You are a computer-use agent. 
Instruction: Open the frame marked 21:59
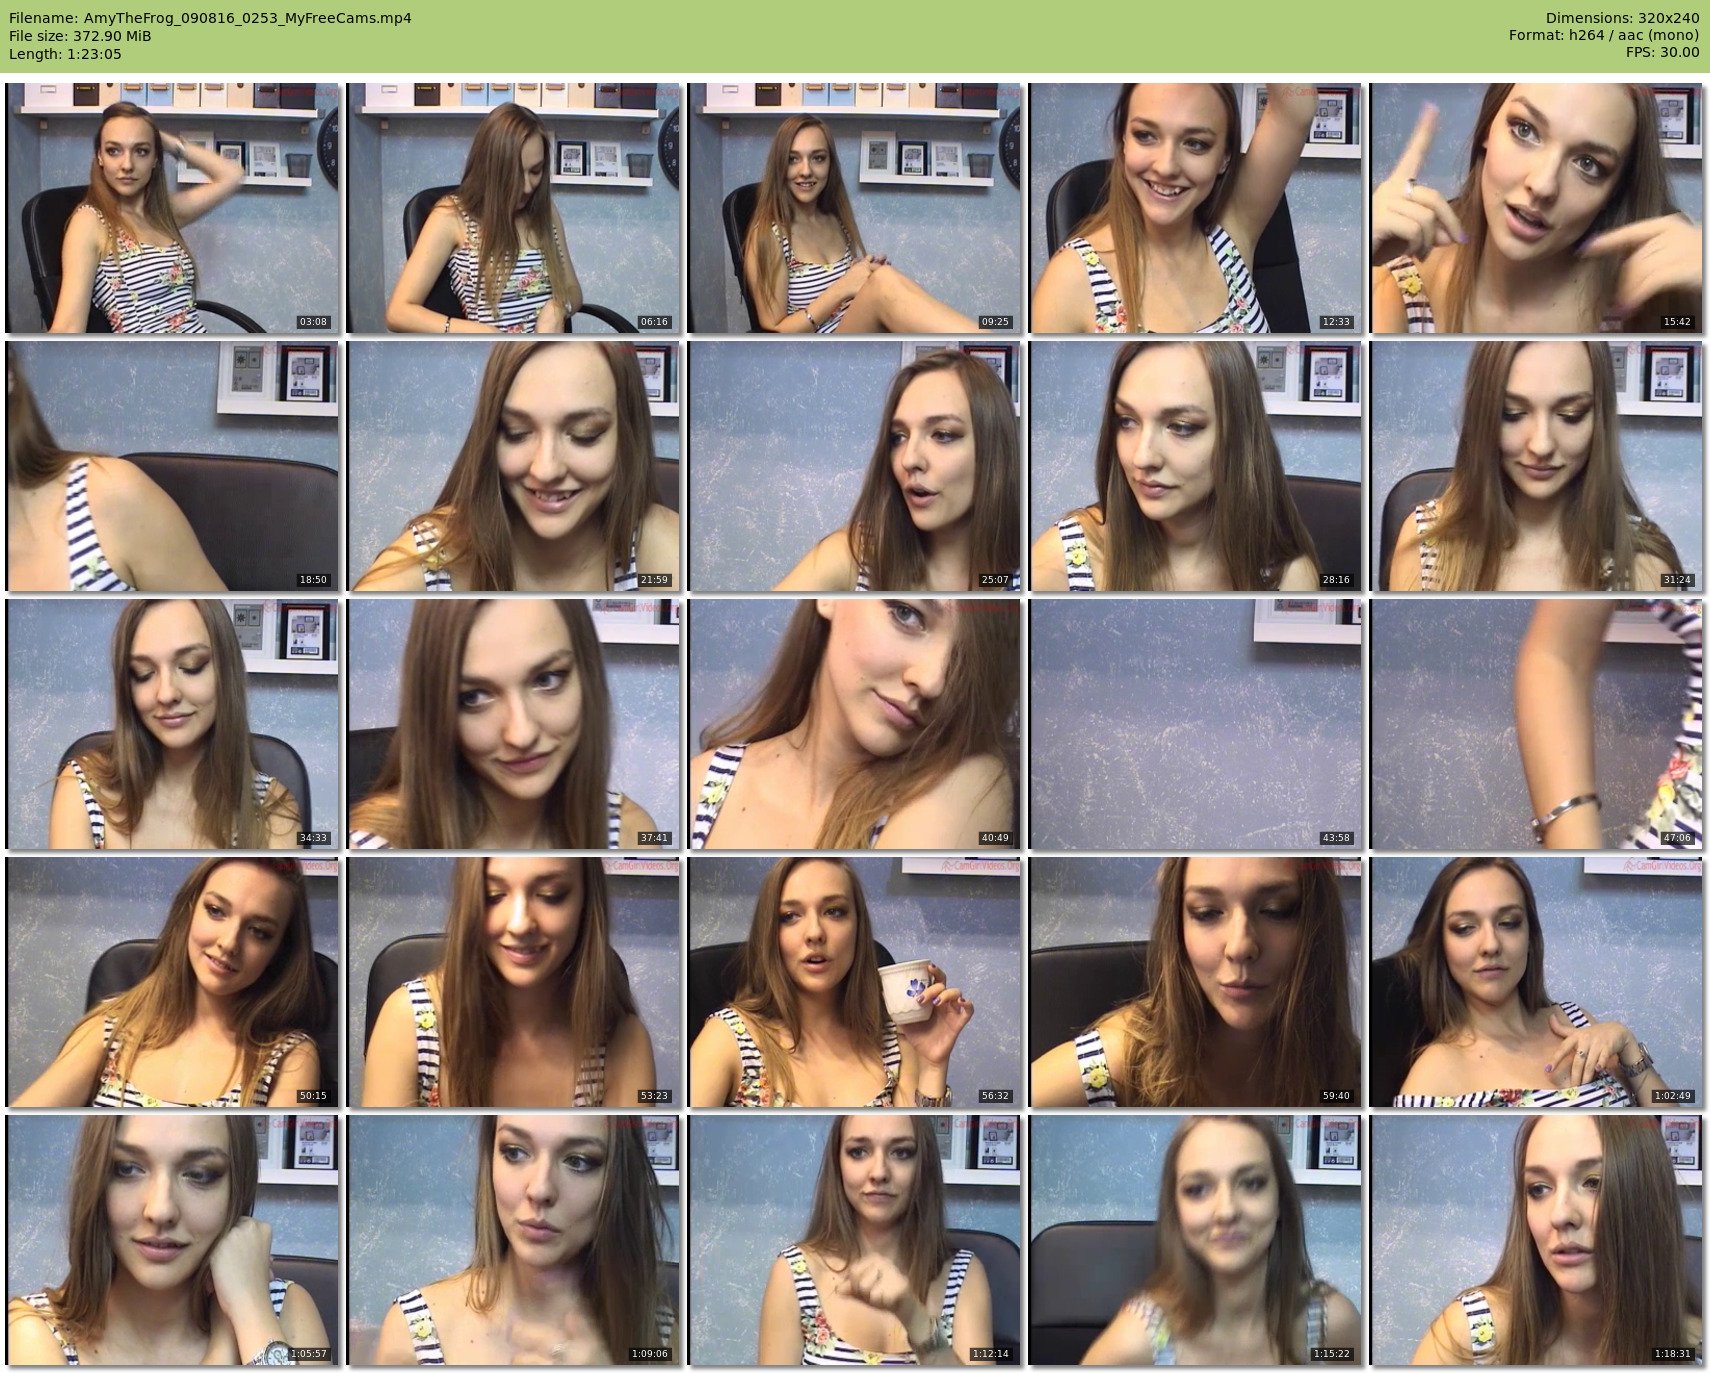(x=513, y=466)
